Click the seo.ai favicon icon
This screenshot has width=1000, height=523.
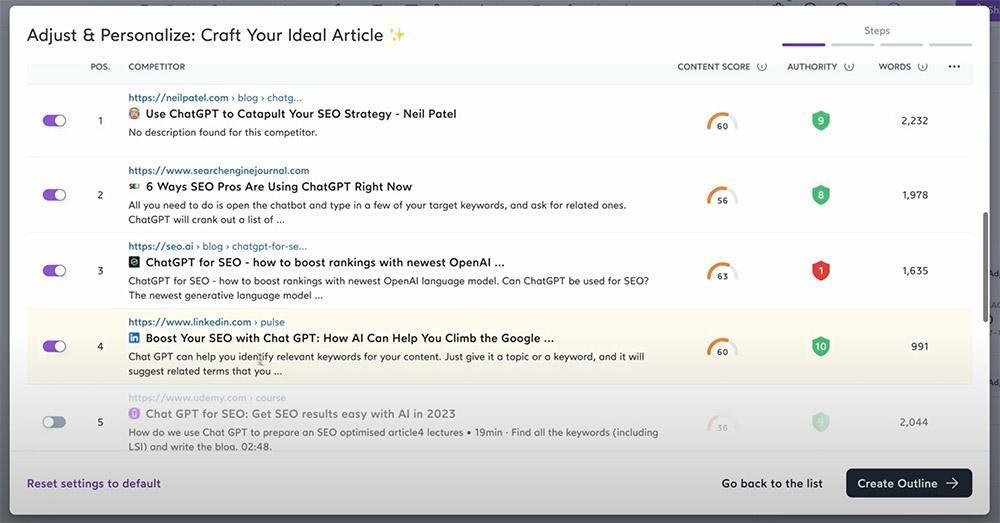pos(134,262)
